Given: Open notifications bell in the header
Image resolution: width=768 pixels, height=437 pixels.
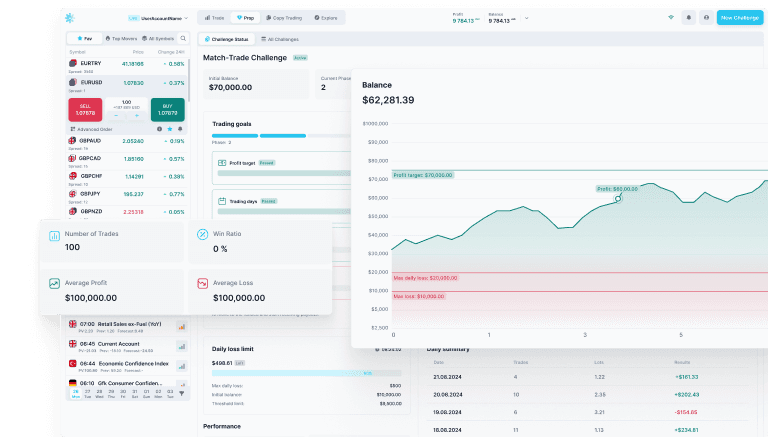Looking at the screenshot, I should (x=689, y=18).
